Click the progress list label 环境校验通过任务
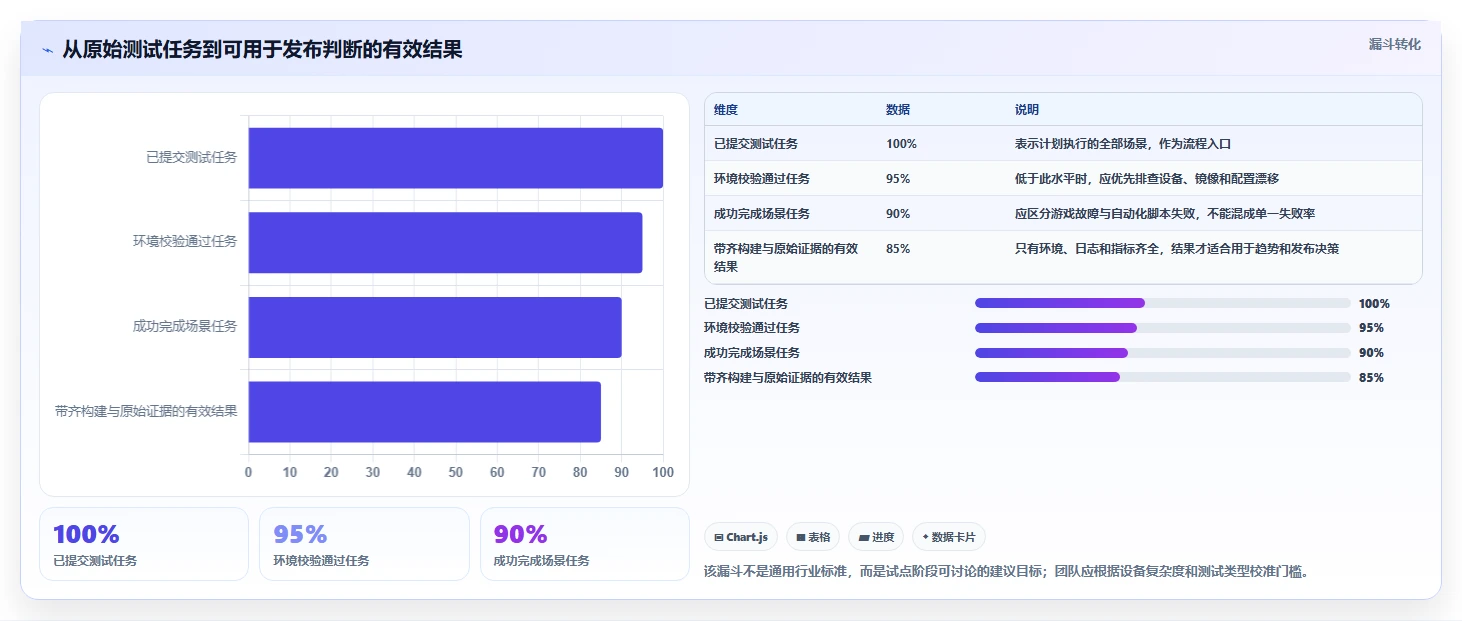 pyautogui.click(x=752, y=328)
